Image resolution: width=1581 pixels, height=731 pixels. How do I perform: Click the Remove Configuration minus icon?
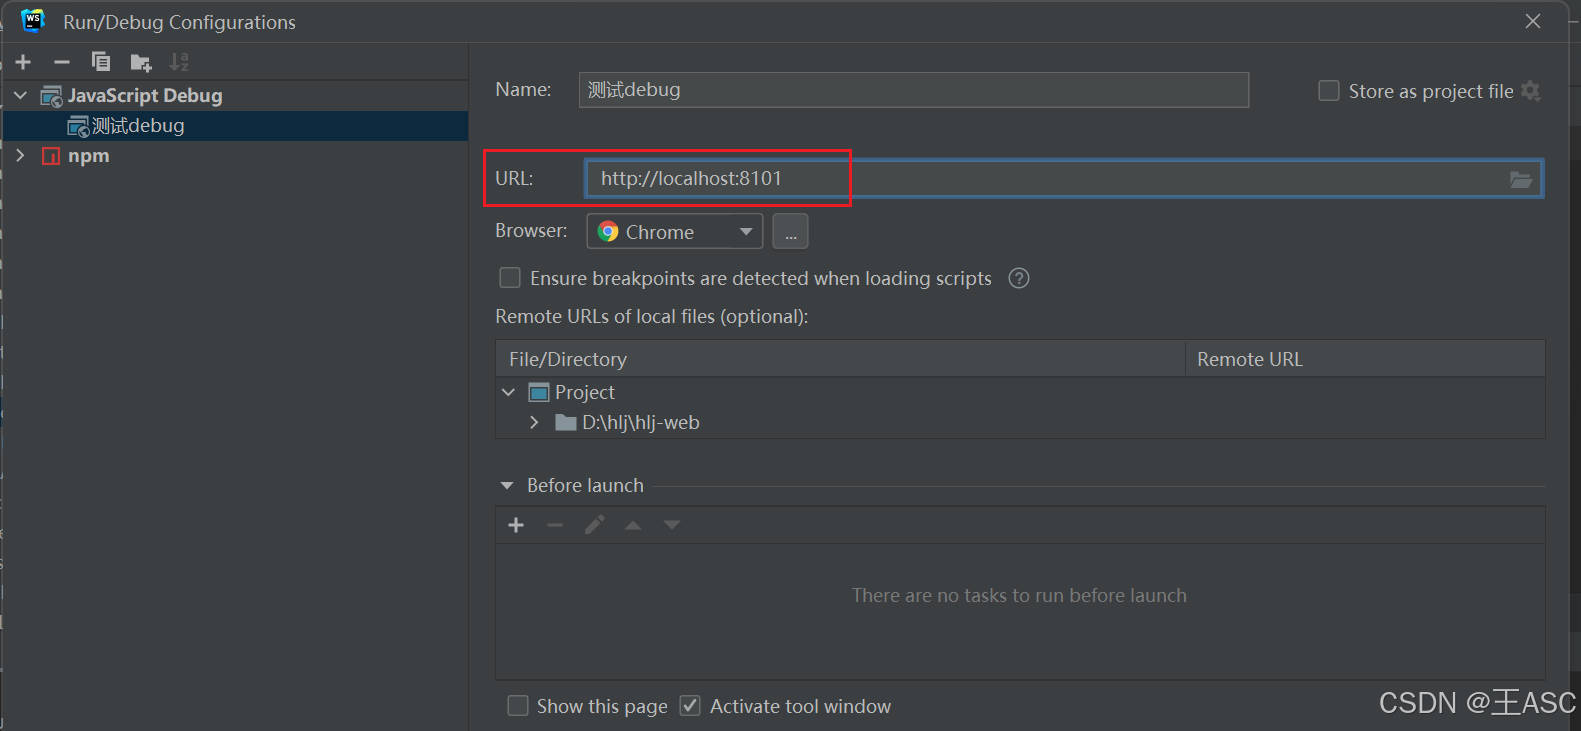(62, 62)
